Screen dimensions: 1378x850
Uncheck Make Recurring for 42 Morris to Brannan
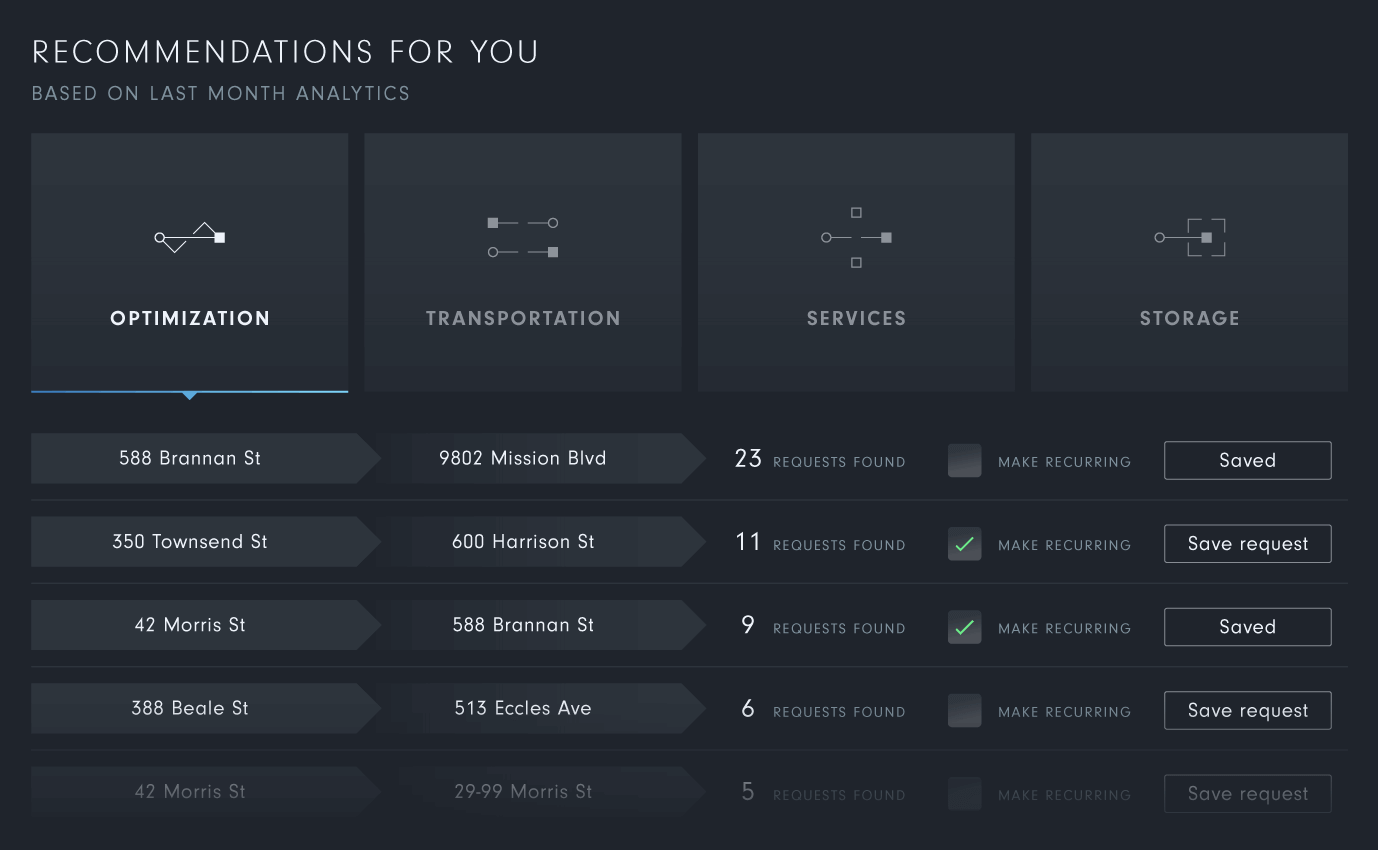pos(965,627)
